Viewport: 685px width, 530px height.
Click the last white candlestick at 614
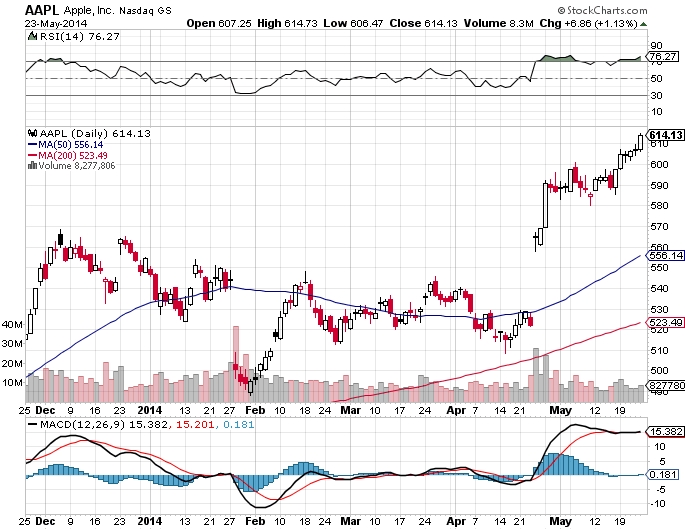[640, 142]
